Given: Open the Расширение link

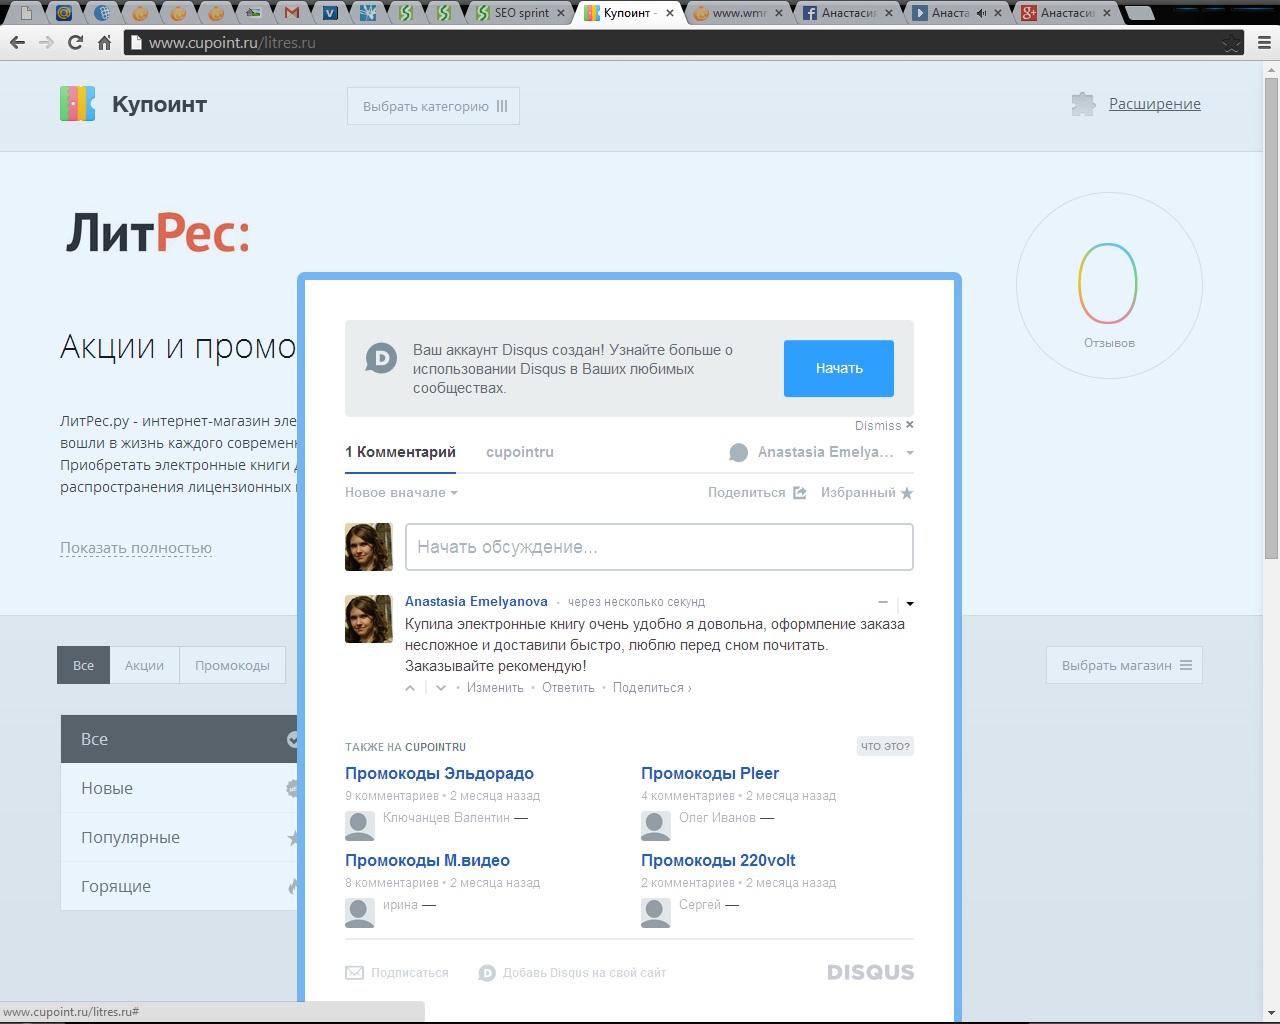Looking at the screenshot, I should 1155,104.
